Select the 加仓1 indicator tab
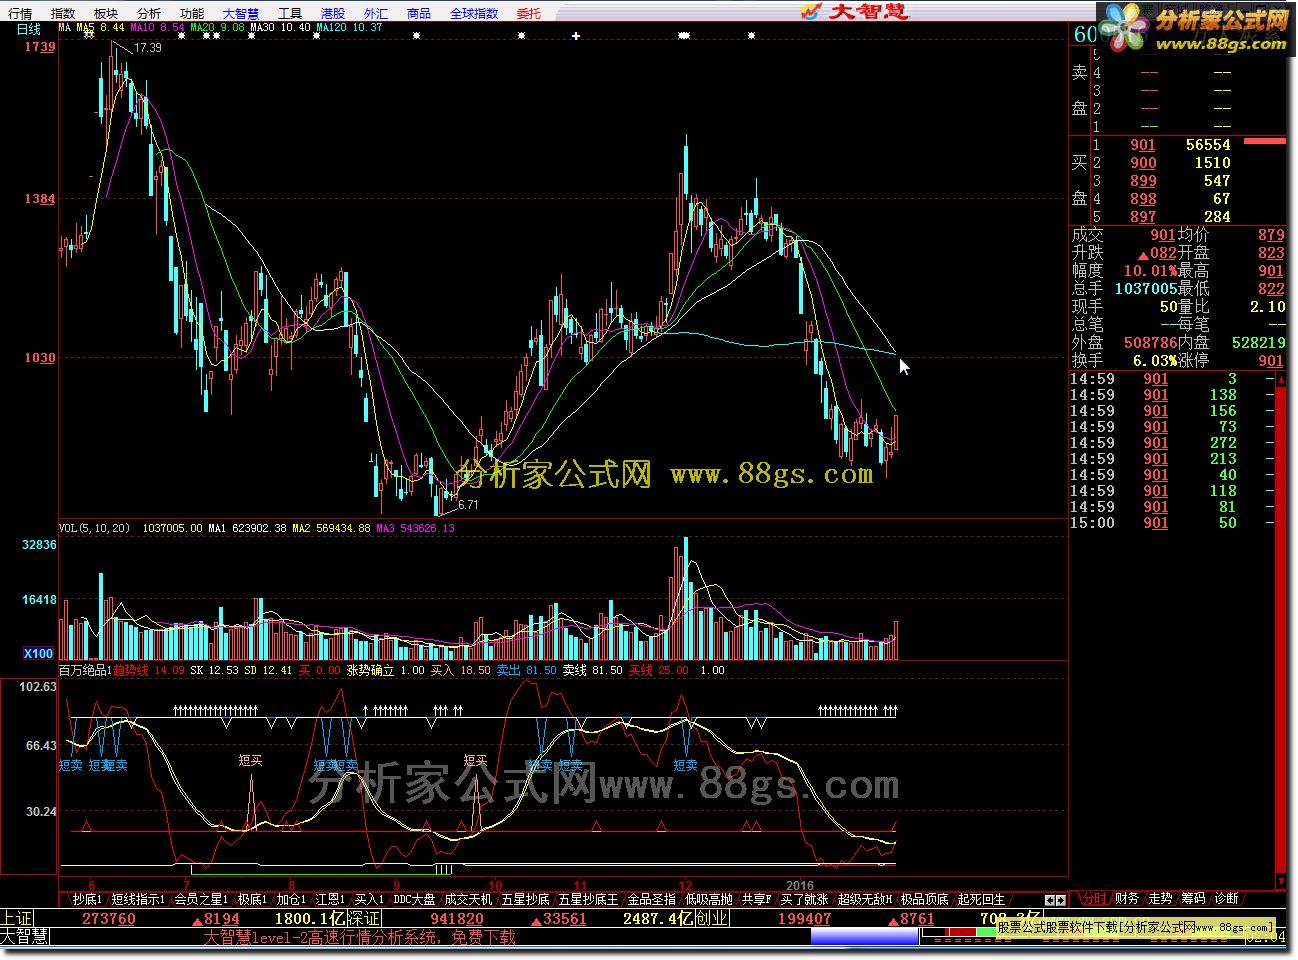The height and width of the screenshot is (960, 1298). pyautogui.click(x=291, y=899)
